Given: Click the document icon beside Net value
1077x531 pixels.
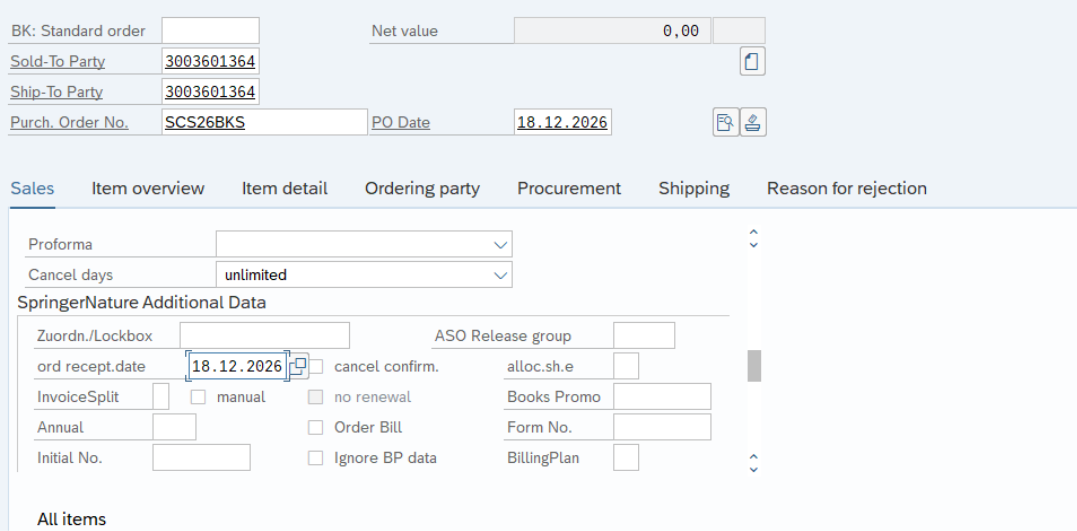Looking at the screenshot, I should (753, 61).
